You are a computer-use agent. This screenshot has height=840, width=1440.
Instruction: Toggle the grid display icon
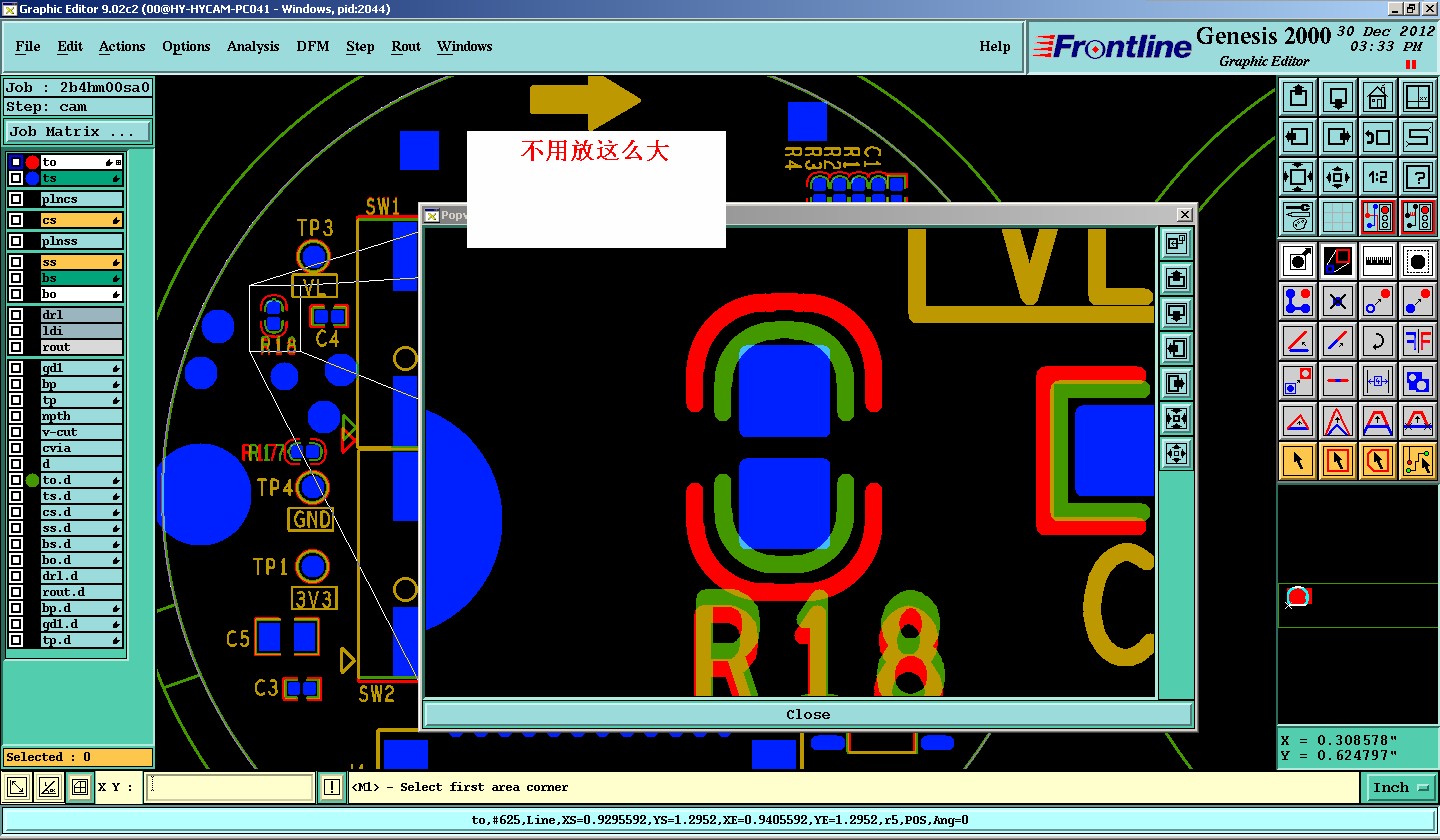1338,217
